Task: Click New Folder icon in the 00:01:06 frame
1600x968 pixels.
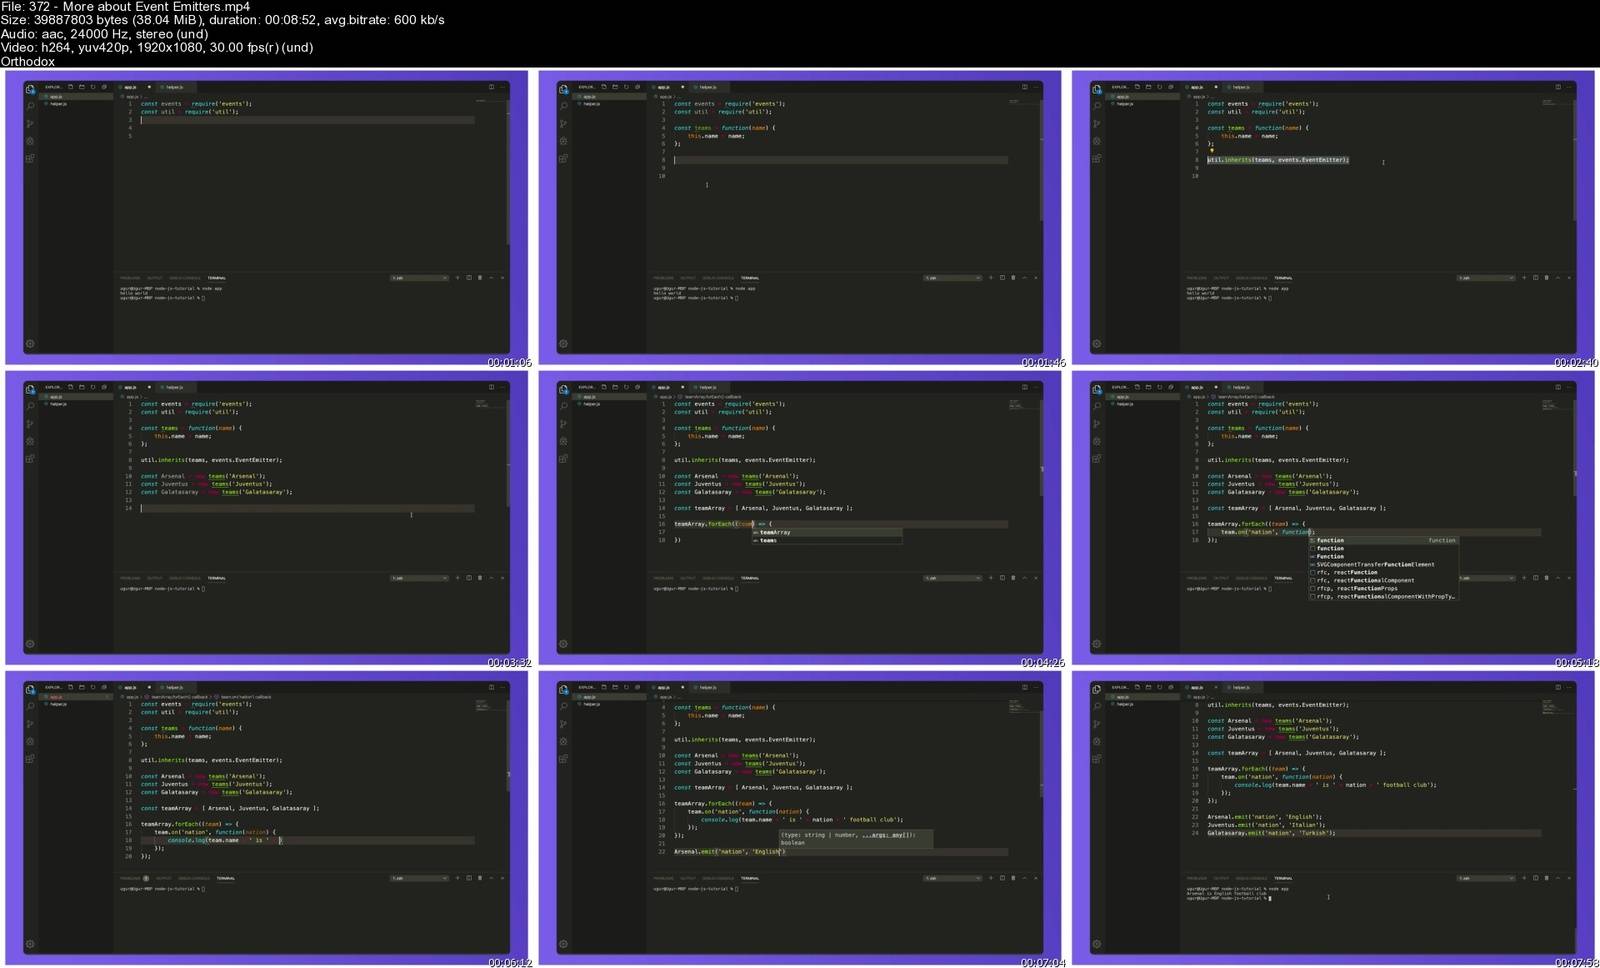Action: tap(82, 87)
